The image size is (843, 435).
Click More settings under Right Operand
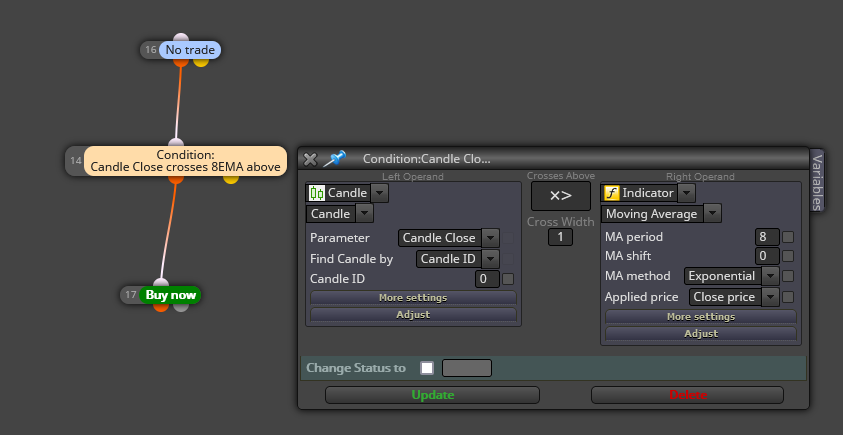[701, 317]
